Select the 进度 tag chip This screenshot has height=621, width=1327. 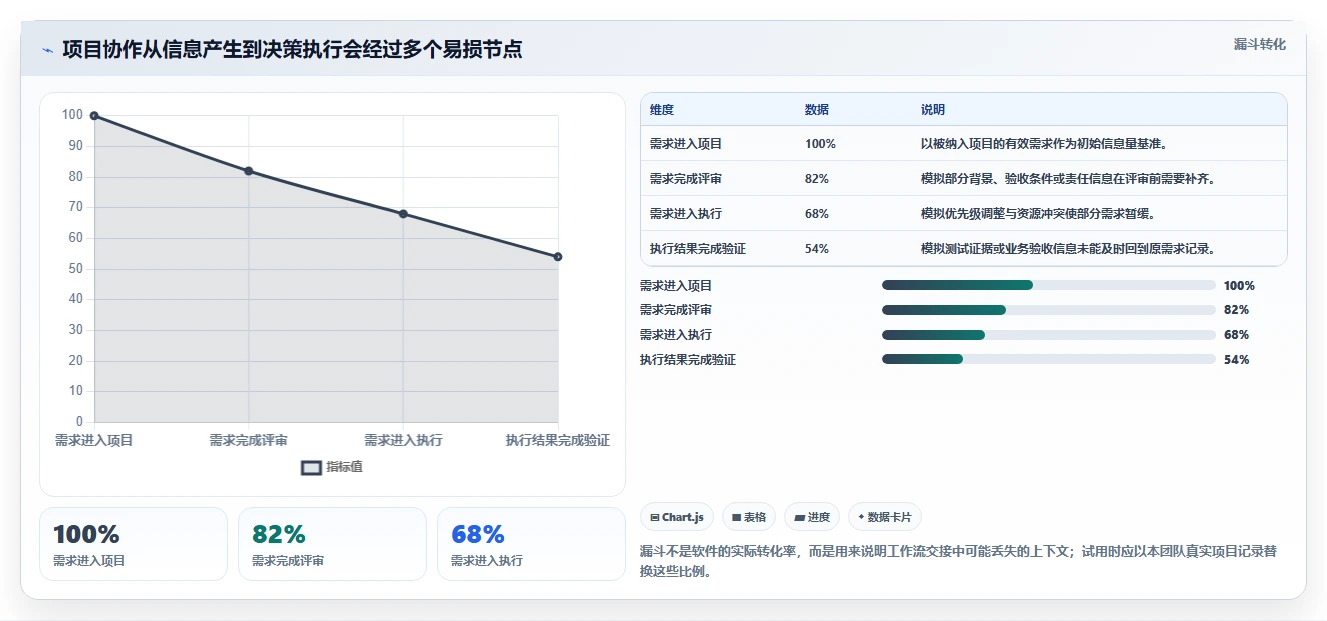[812, 517]
